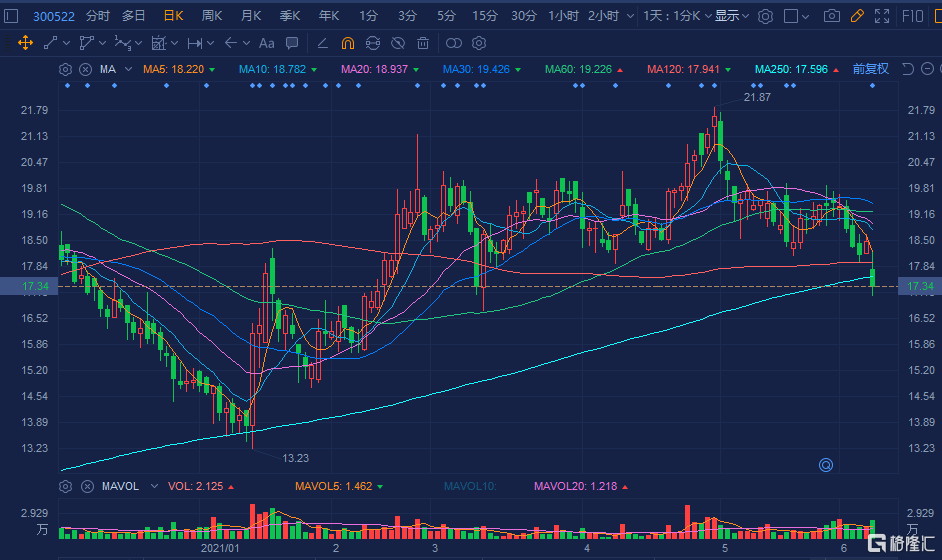
Task: Expand the 1天:1分K period dropdown
Action: (x=677, y=16)
